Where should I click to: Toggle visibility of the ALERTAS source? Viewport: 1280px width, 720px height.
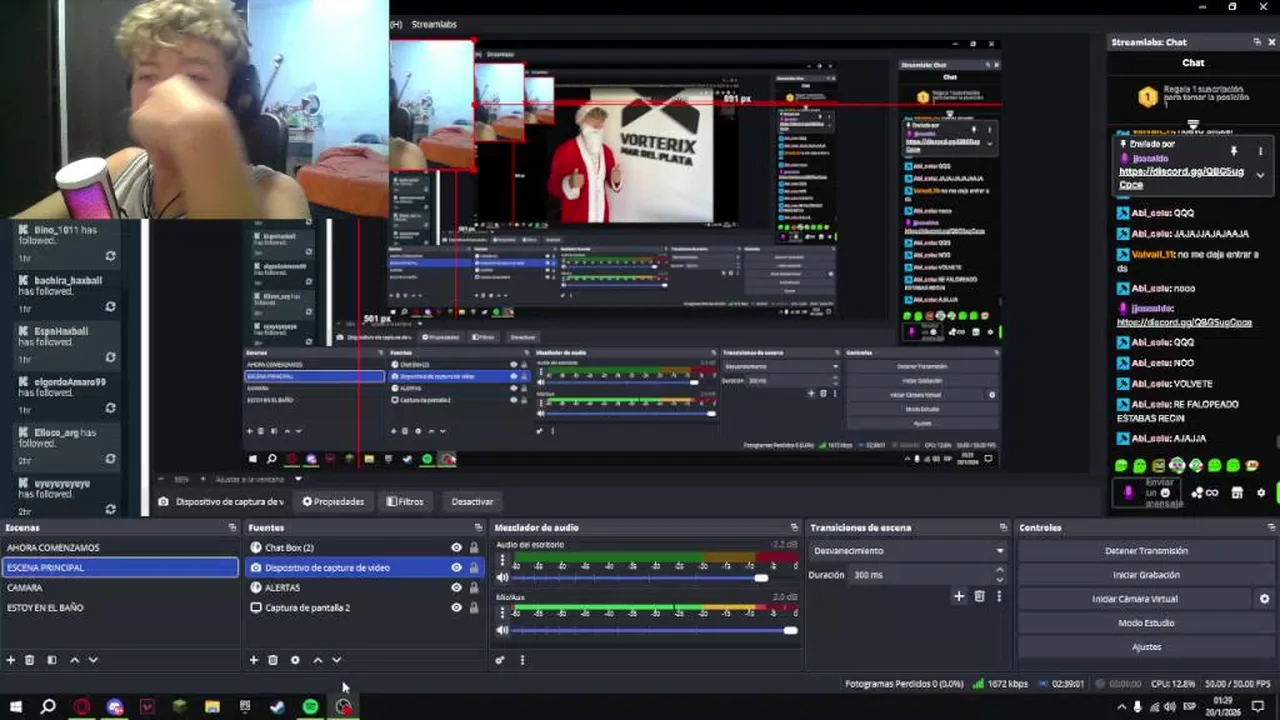click(x=457, y=588)
